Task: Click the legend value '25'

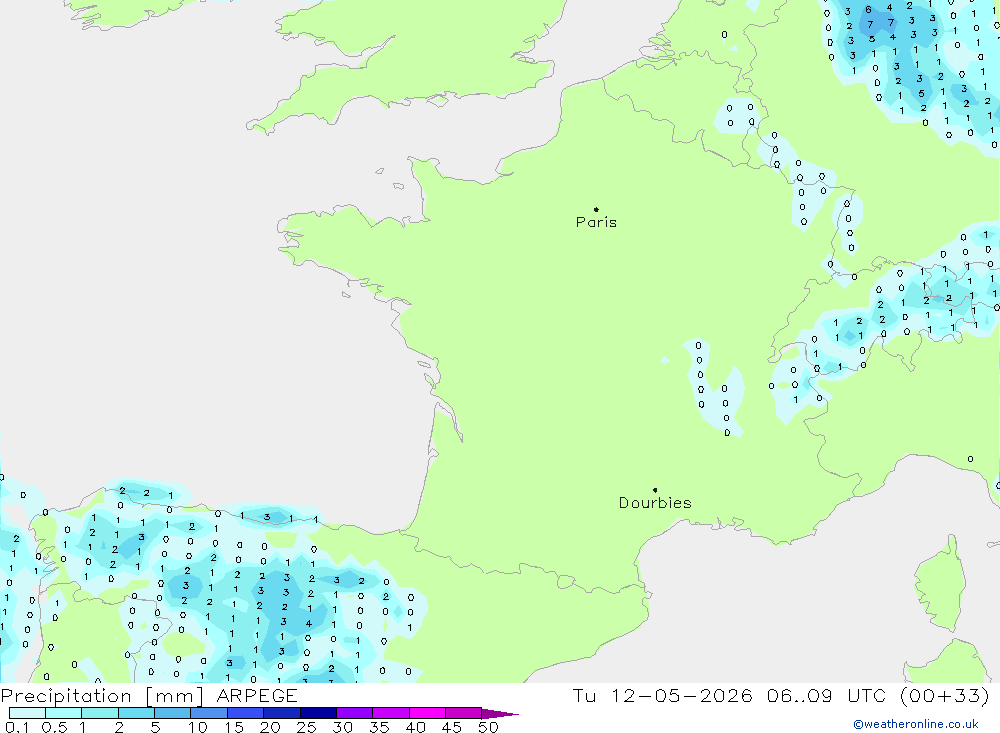Action: pyautogui.click(x=306, y=727)
